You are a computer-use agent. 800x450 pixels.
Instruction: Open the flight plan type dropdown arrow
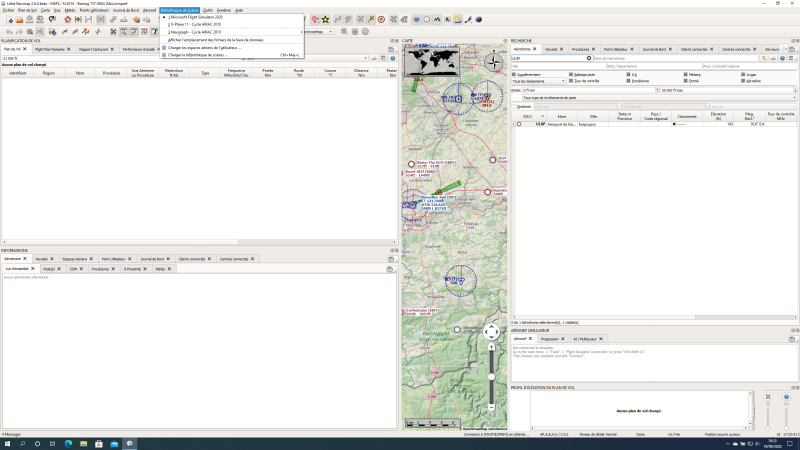365,58
